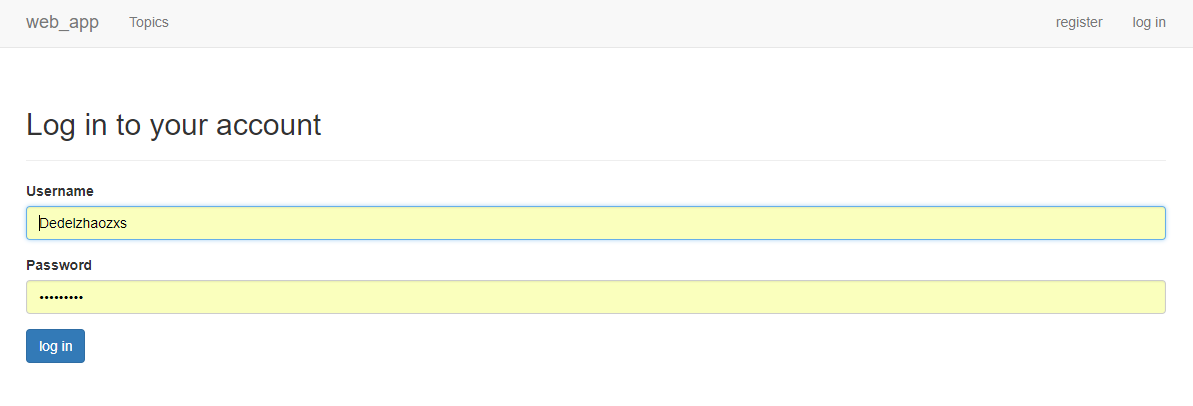Submit the form with the log in button
The width and height of the screenshot is (1193, 406).
coord(55,346)
